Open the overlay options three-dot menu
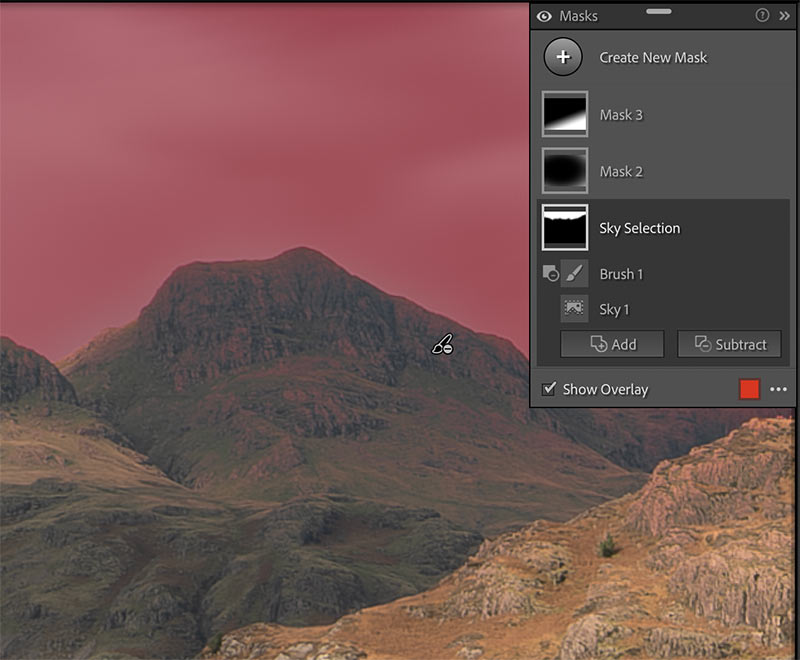Screen dimensions: 800x660 (779, 389)
